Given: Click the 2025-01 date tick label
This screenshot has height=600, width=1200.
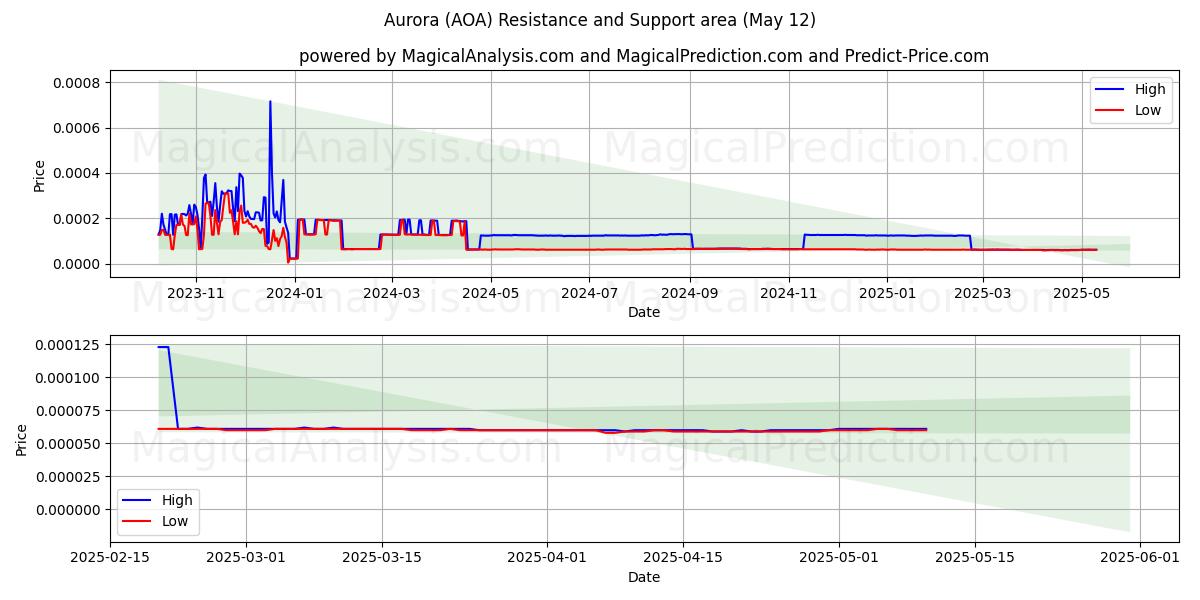Looking at the screenshot, I should click(887, 293).
